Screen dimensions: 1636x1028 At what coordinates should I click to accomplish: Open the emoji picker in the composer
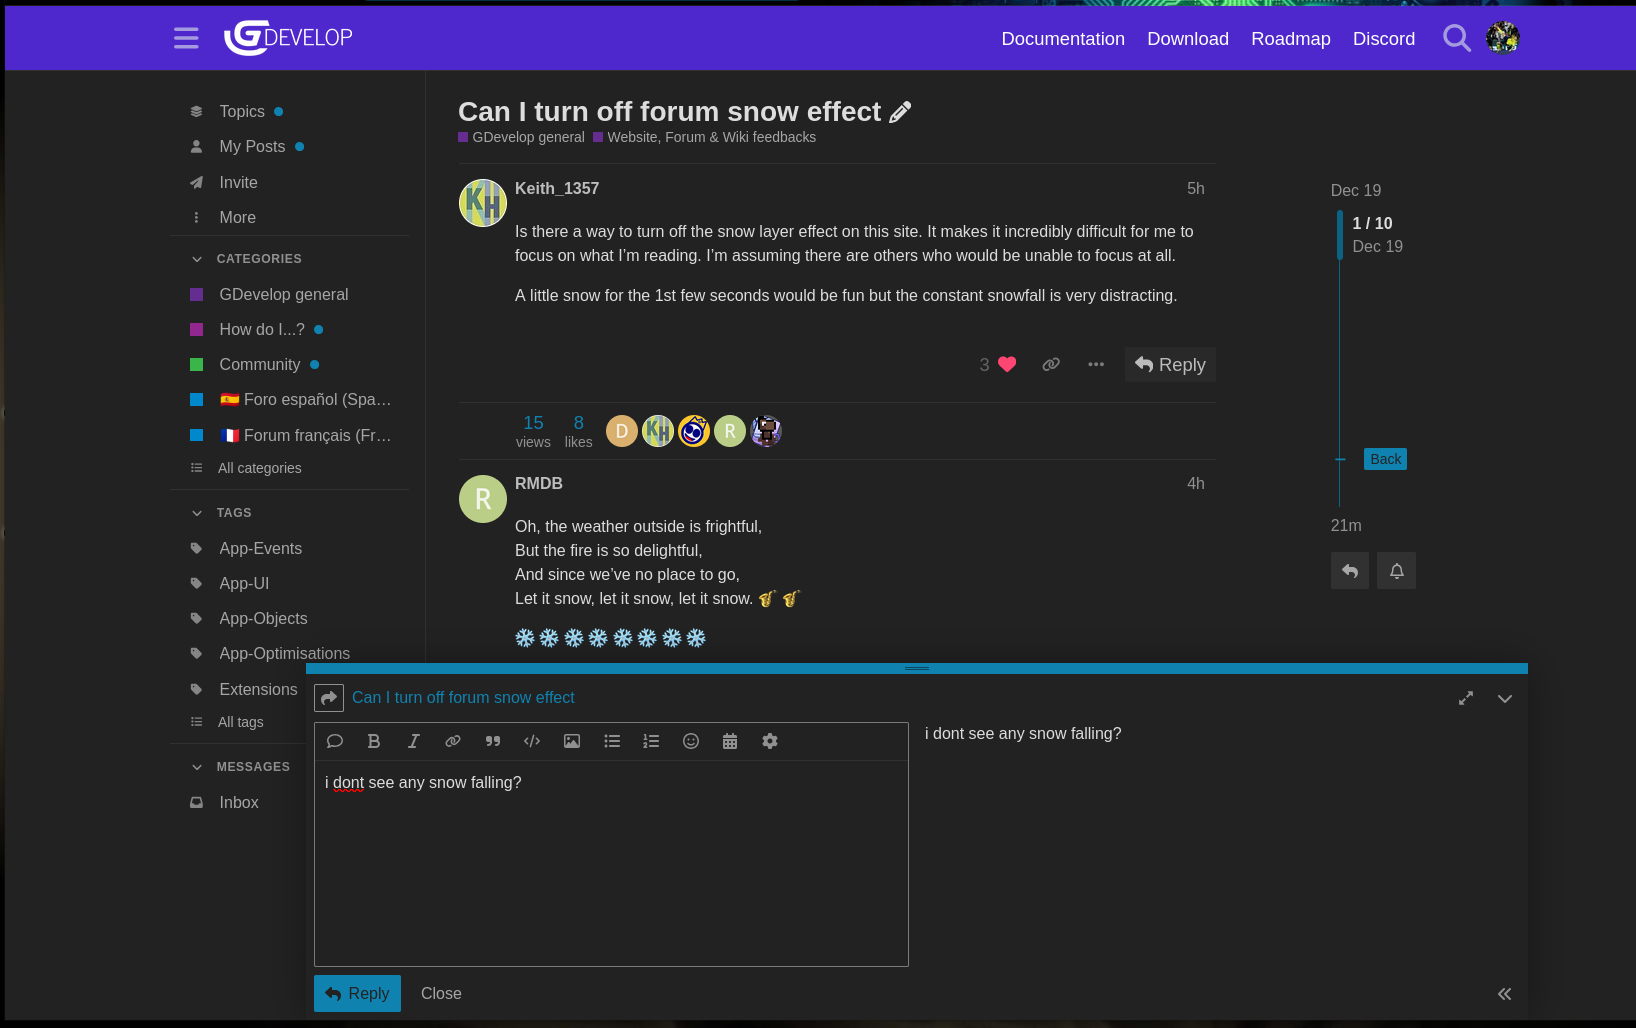[x=690, y=741]
